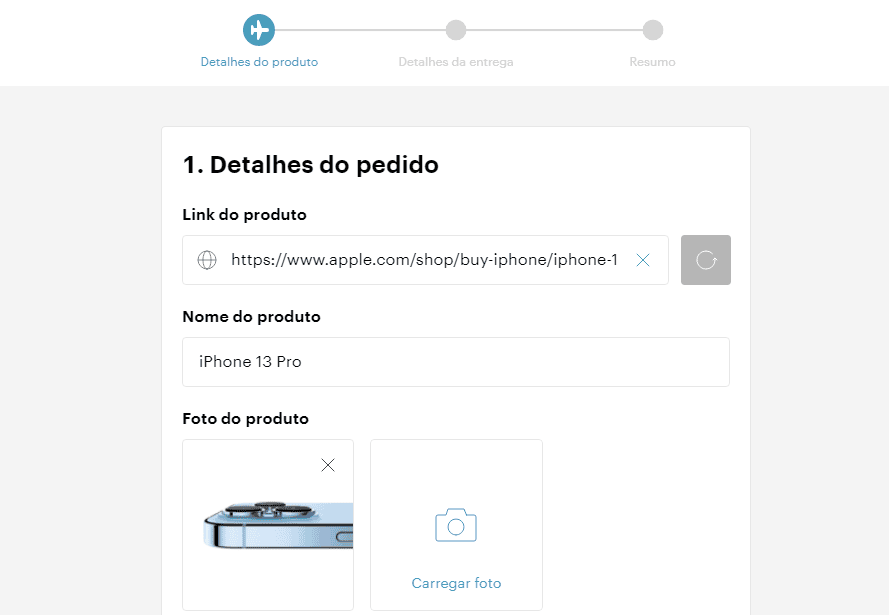
Task: Click the globe icon in link field
Action: pyautogui.click(x=207, y=260)
